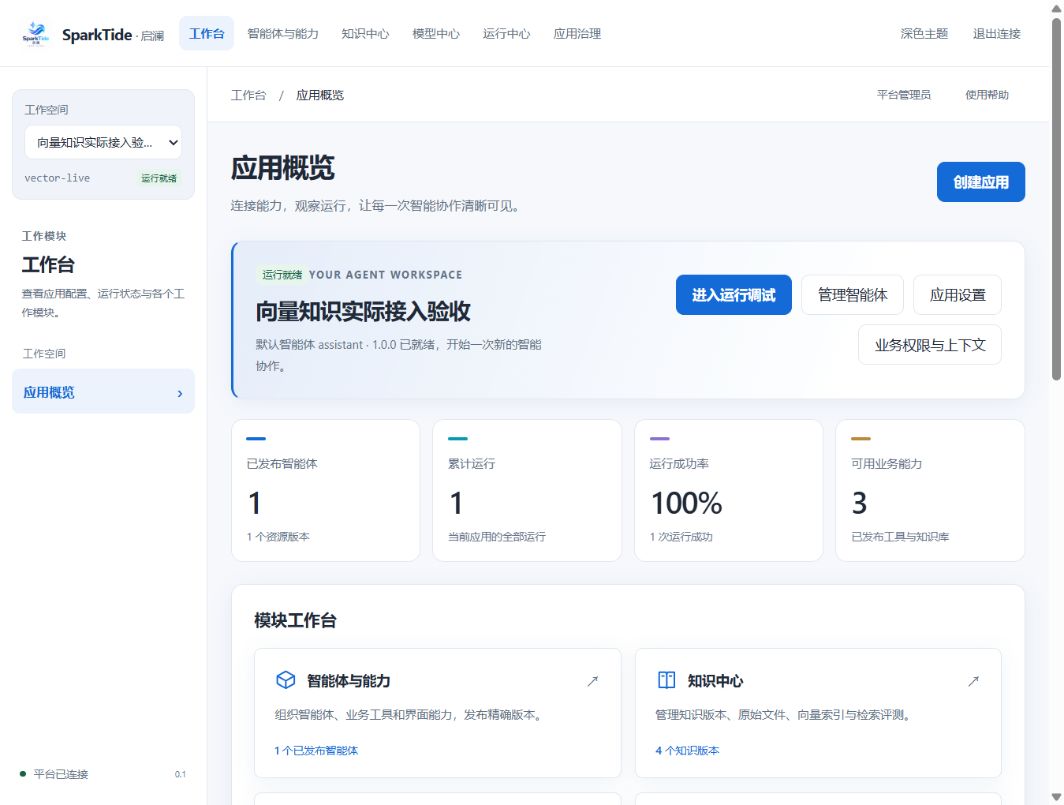Click the 运行就绪 badge in banner

point(282,275)
